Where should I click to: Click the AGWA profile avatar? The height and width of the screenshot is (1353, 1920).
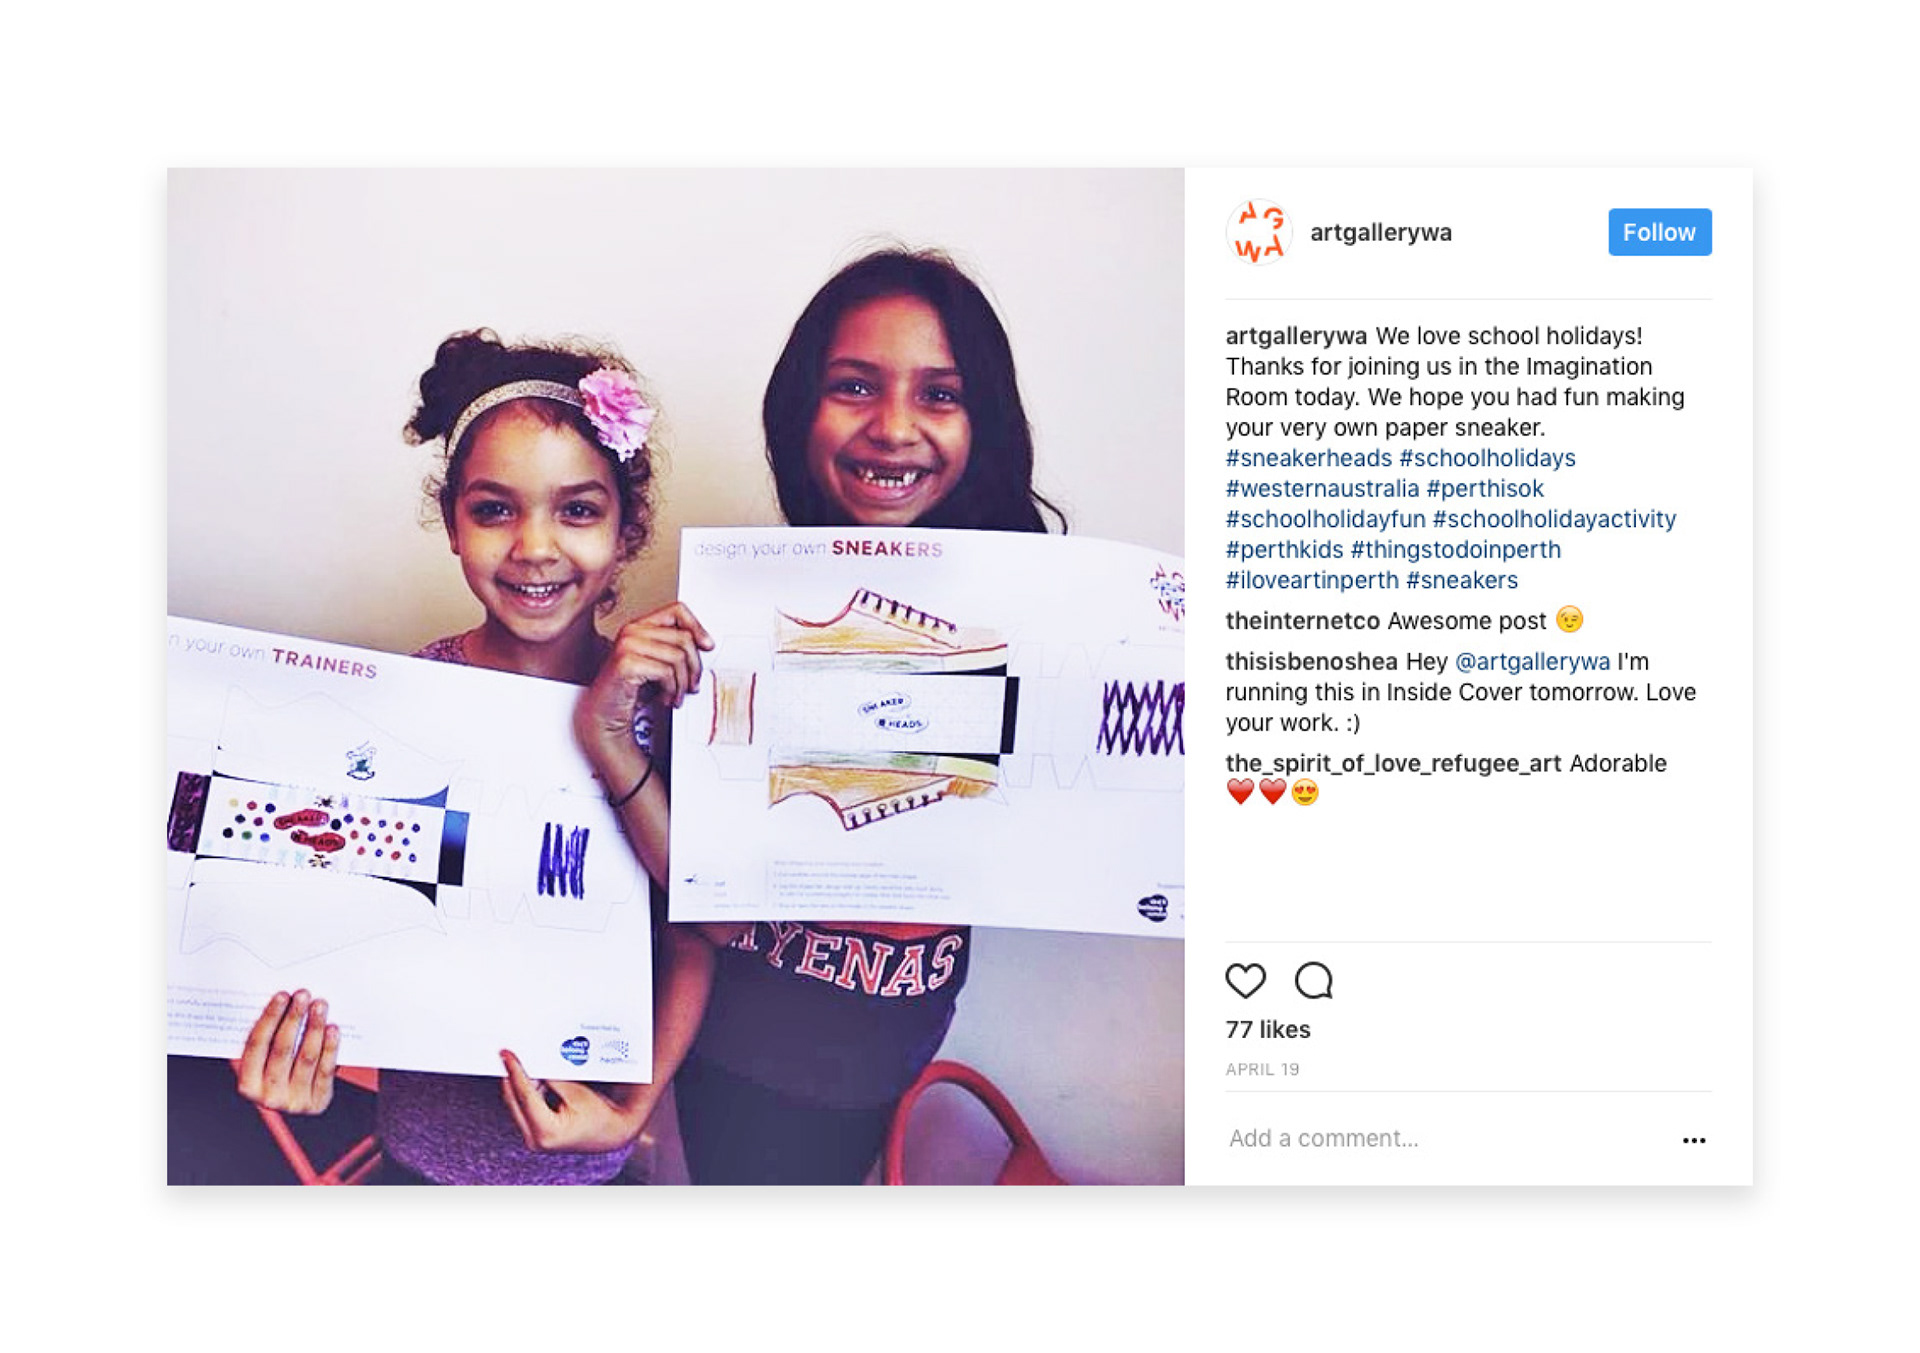pyautogui.click(x=1259, y=232)
